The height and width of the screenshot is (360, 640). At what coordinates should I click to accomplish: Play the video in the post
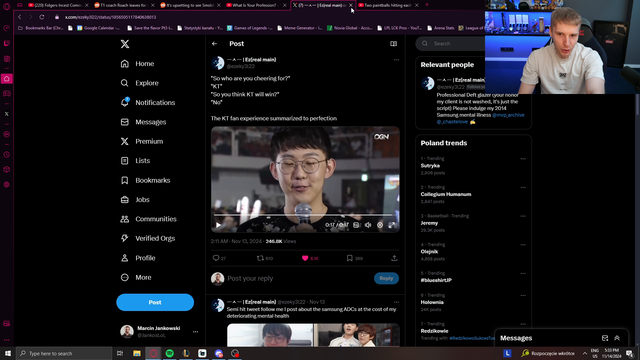tap(218, 225)
